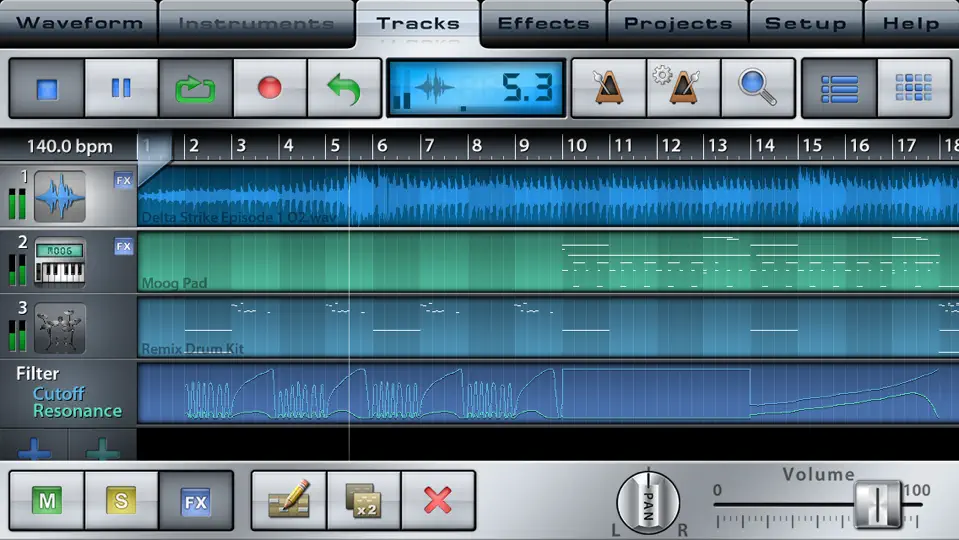959x540 pixels.
Task: Select the Tracks tab
Action: (418, 23)
